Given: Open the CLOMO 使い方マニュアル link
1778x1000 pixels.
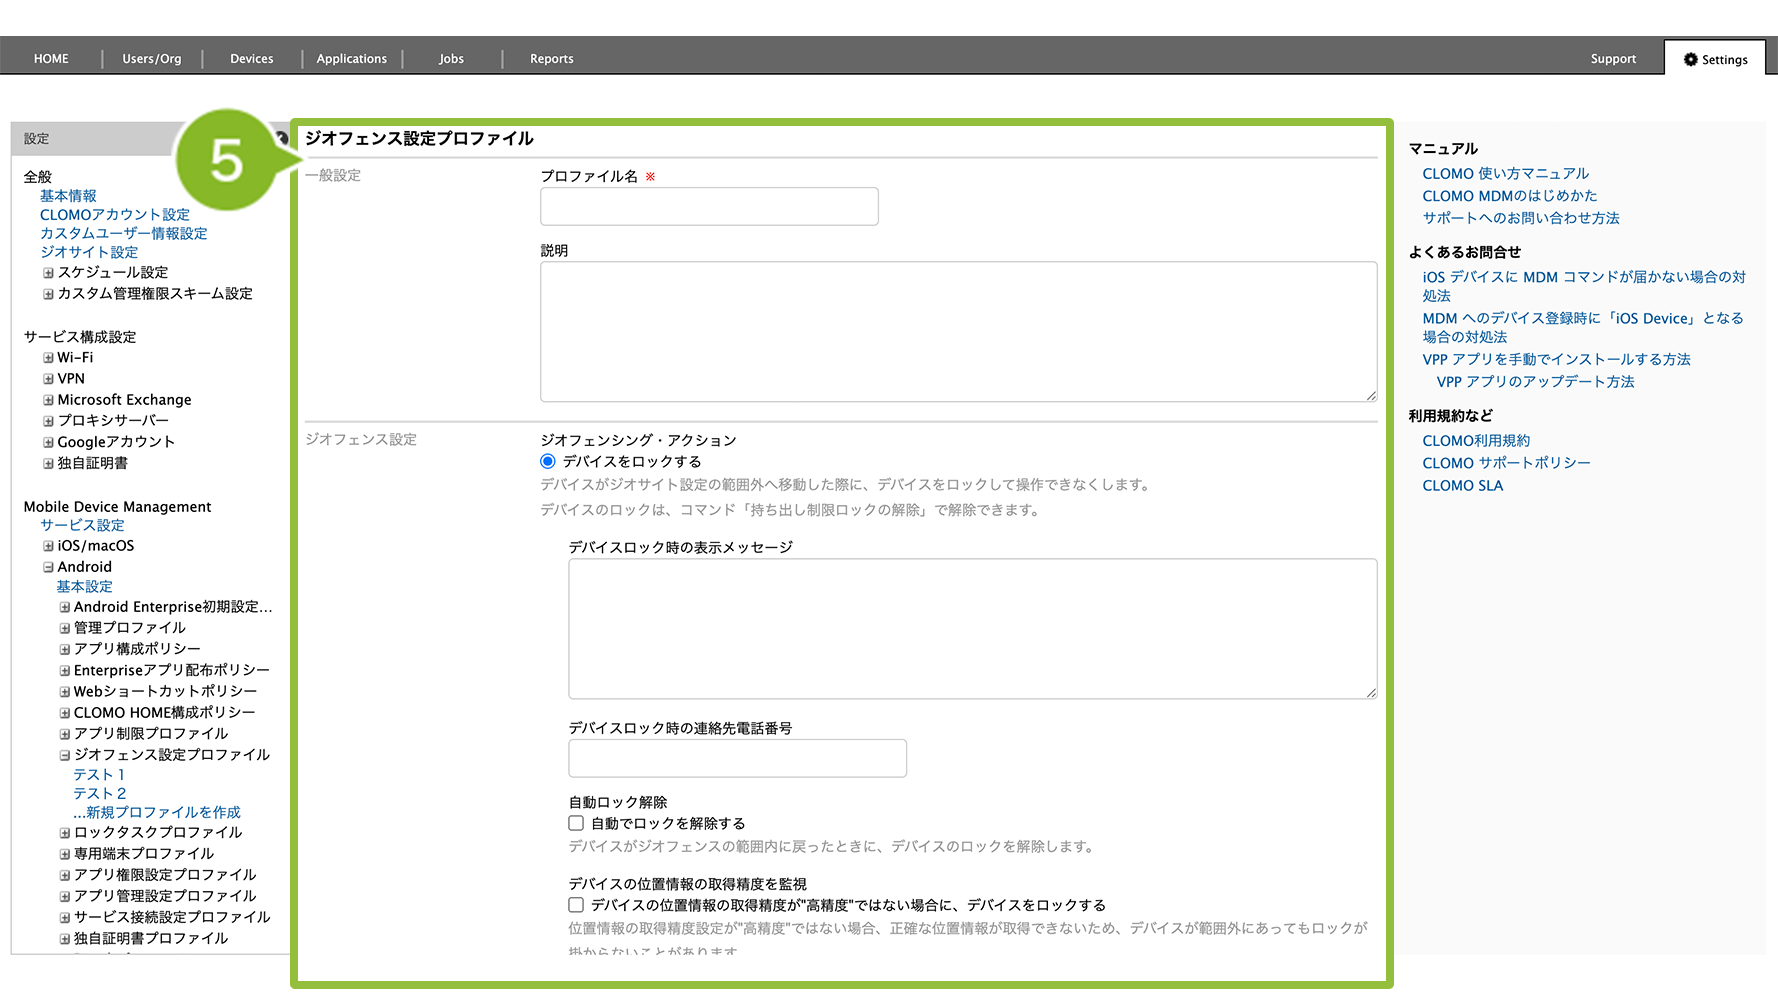Looking at the screenshot, I should [1505, 173].
